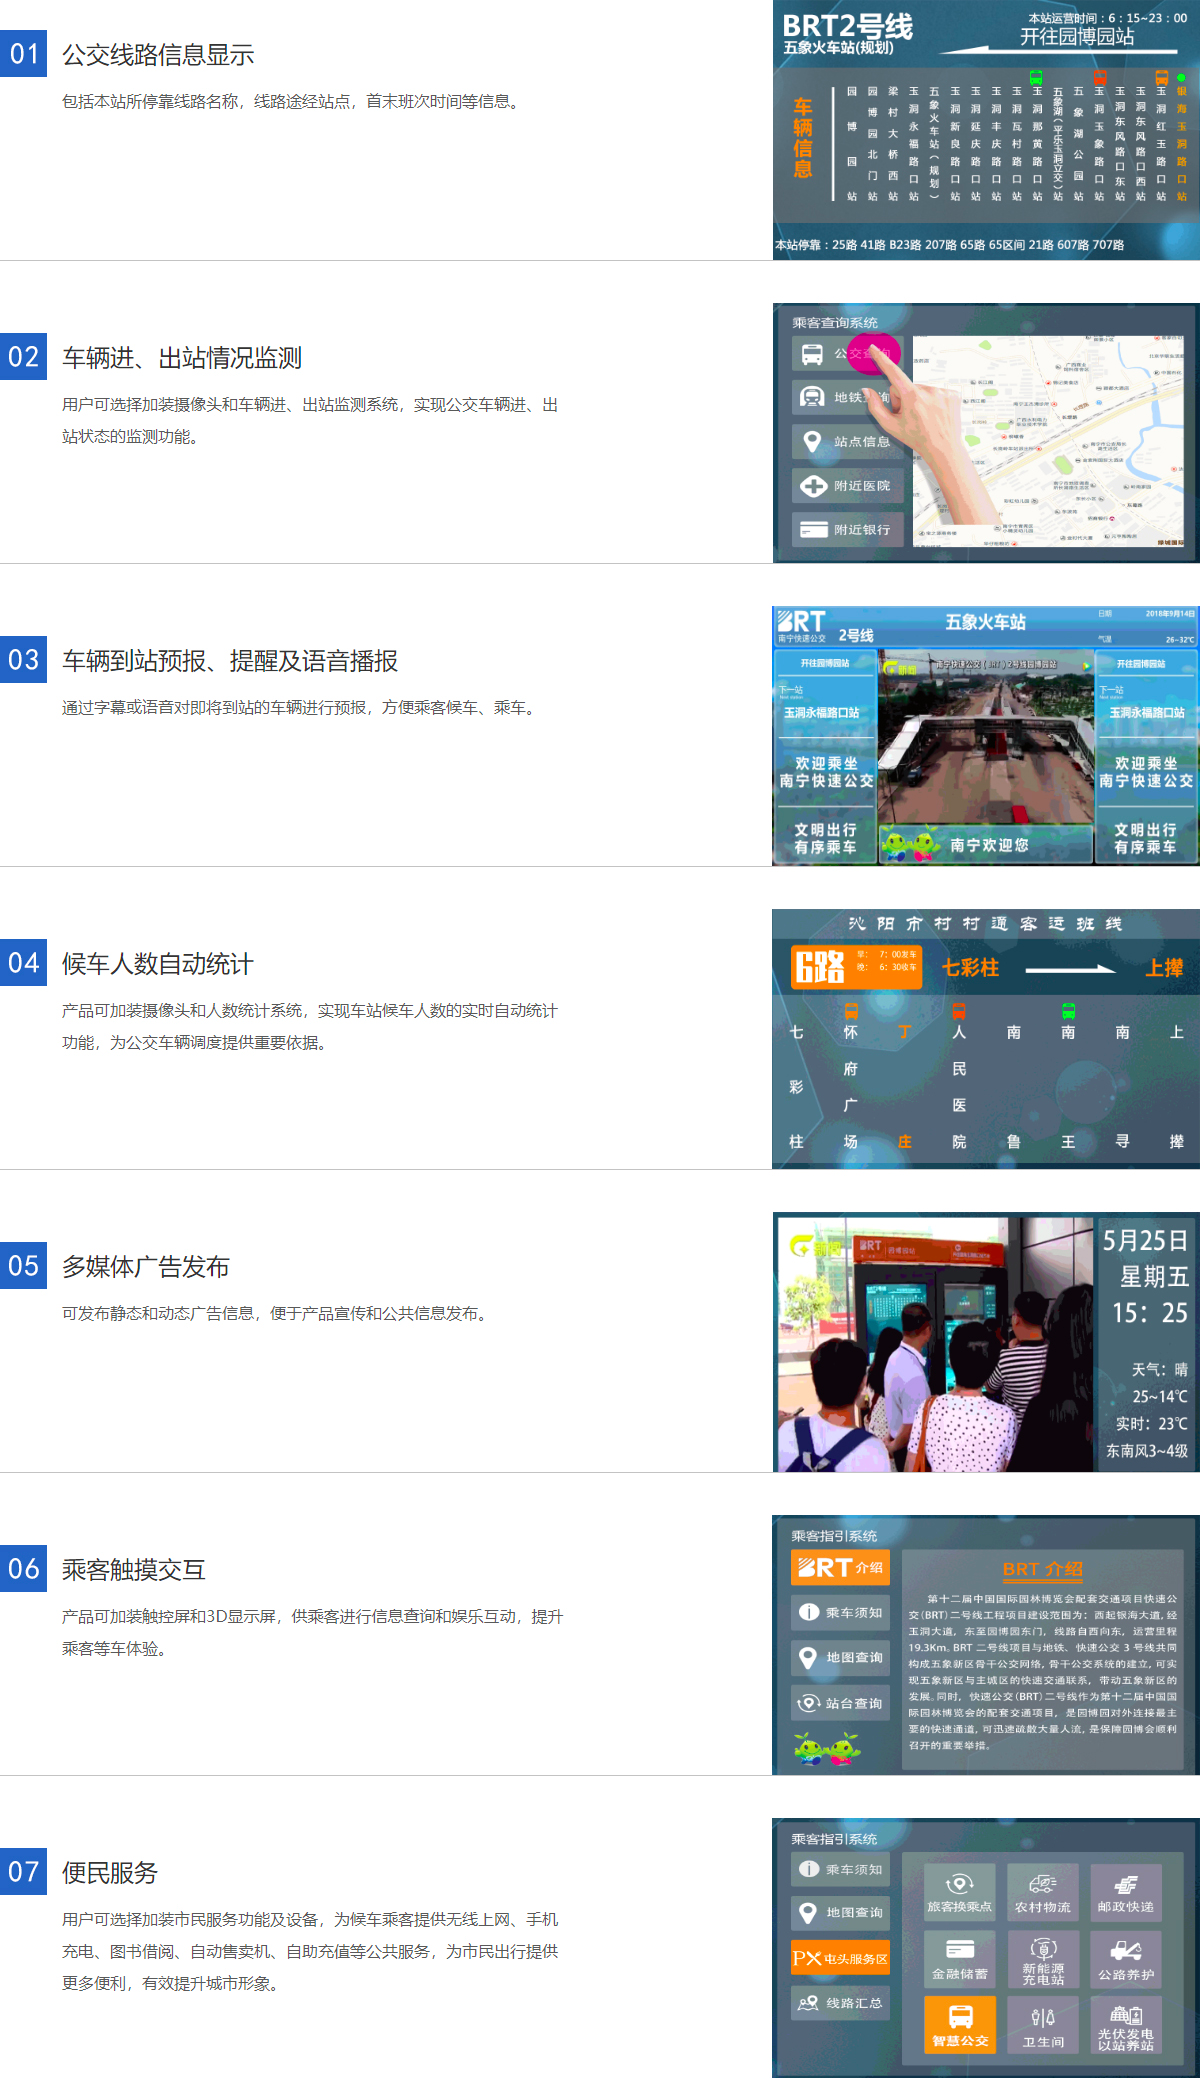Viewport: 1200px width, 2078px height.
Task: Select the 农村物流 tile
Action: point(1043,1892)
